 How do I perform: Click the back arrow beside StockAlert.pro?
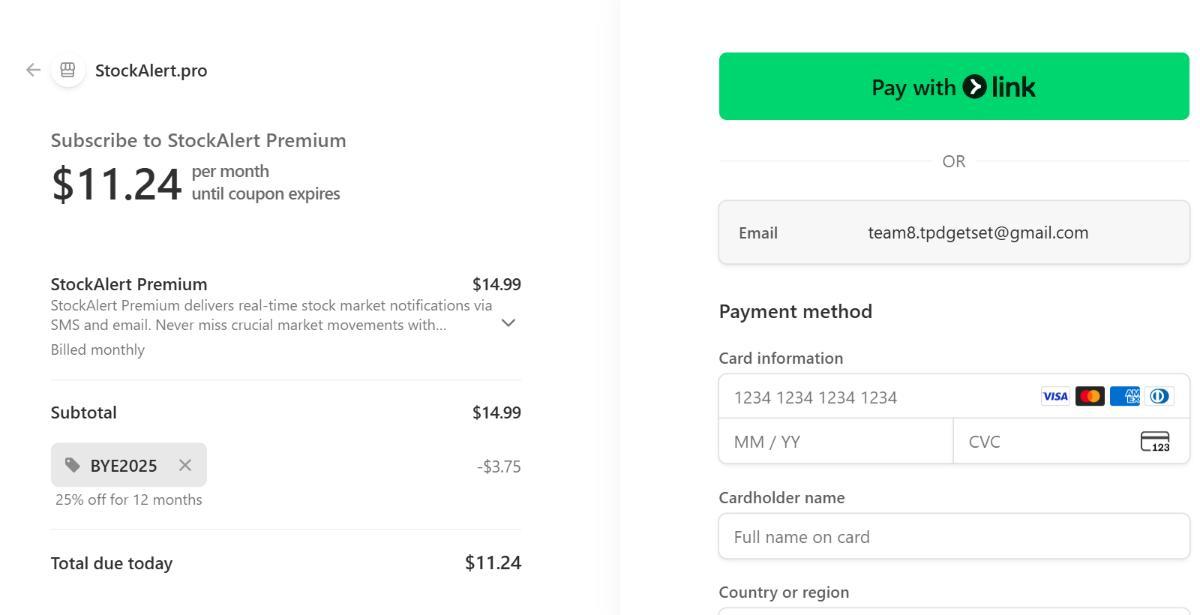point(33,70)
